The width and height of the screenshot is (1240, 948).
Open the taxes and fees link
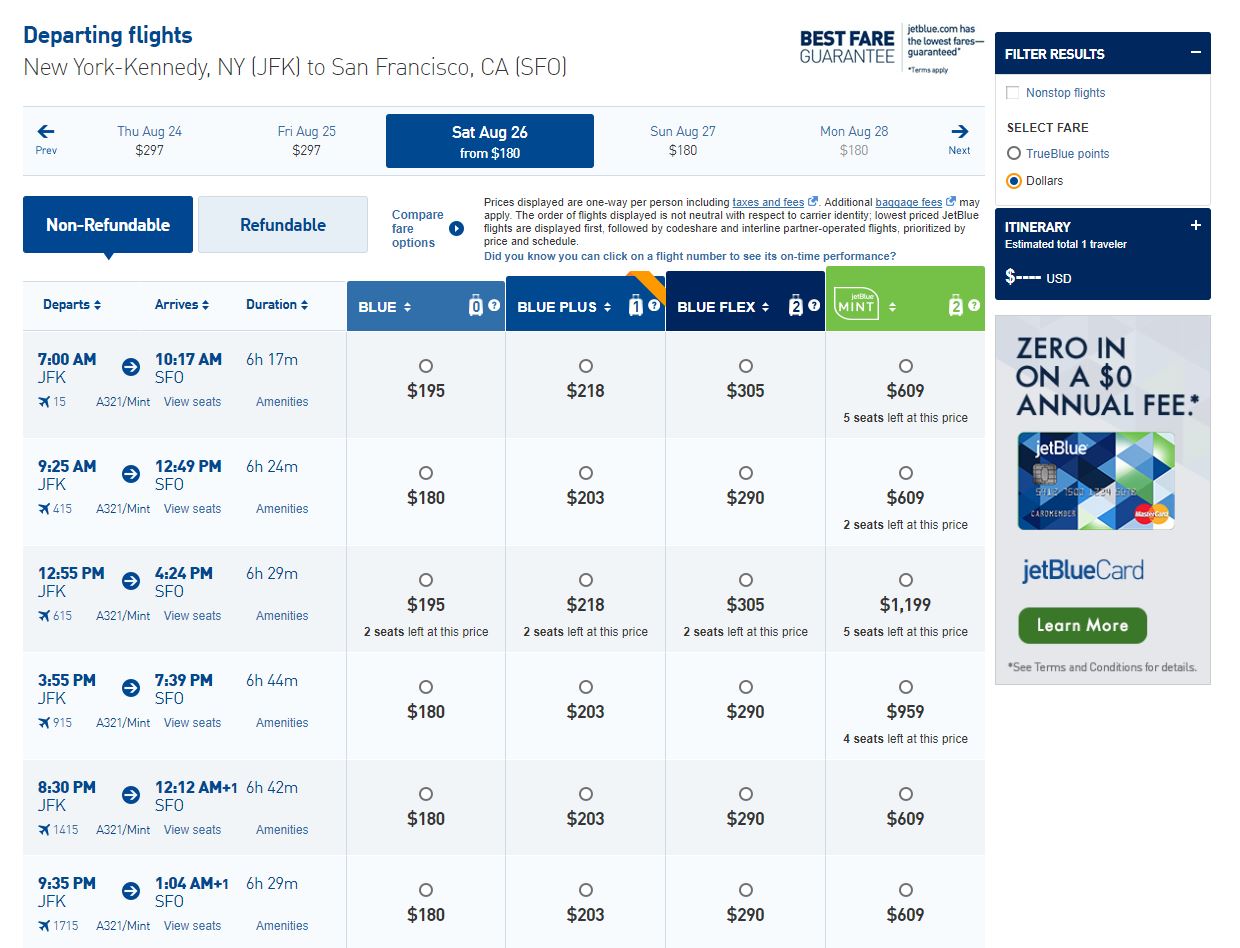point(768,202)
